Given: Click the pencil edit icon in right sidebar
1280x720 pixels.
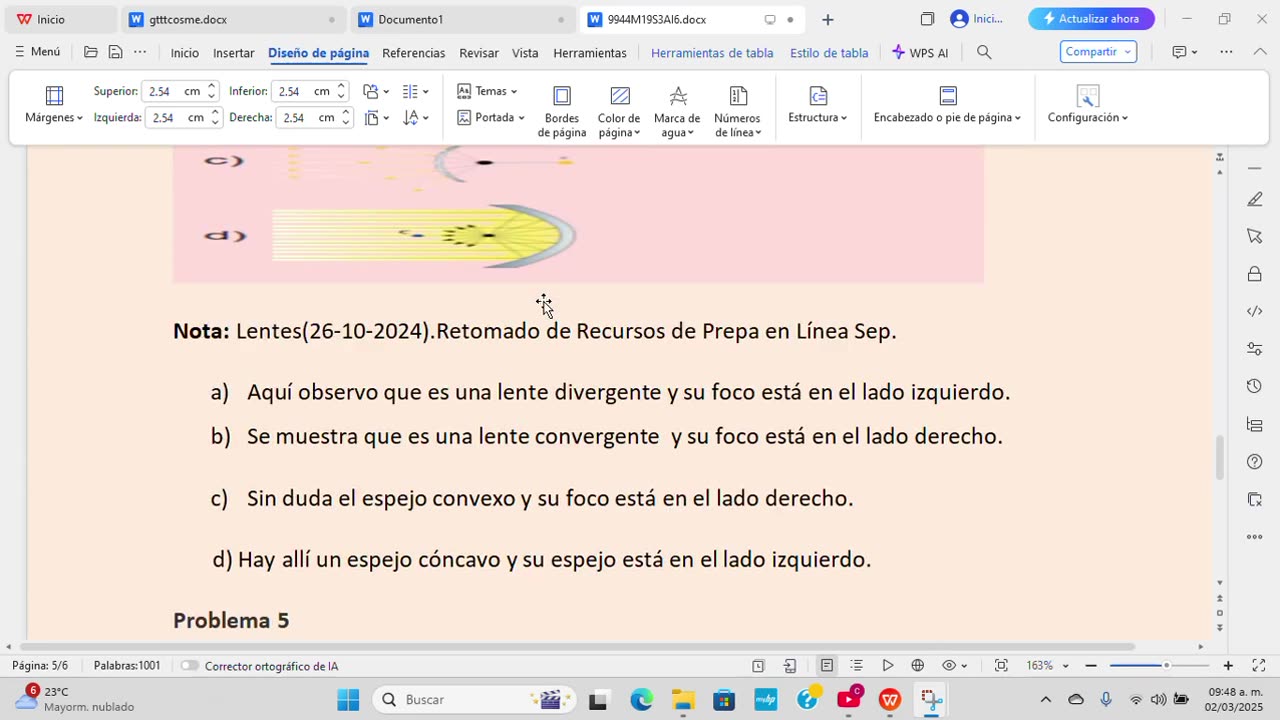Looking at the screenshot, I should (1255, 199).
